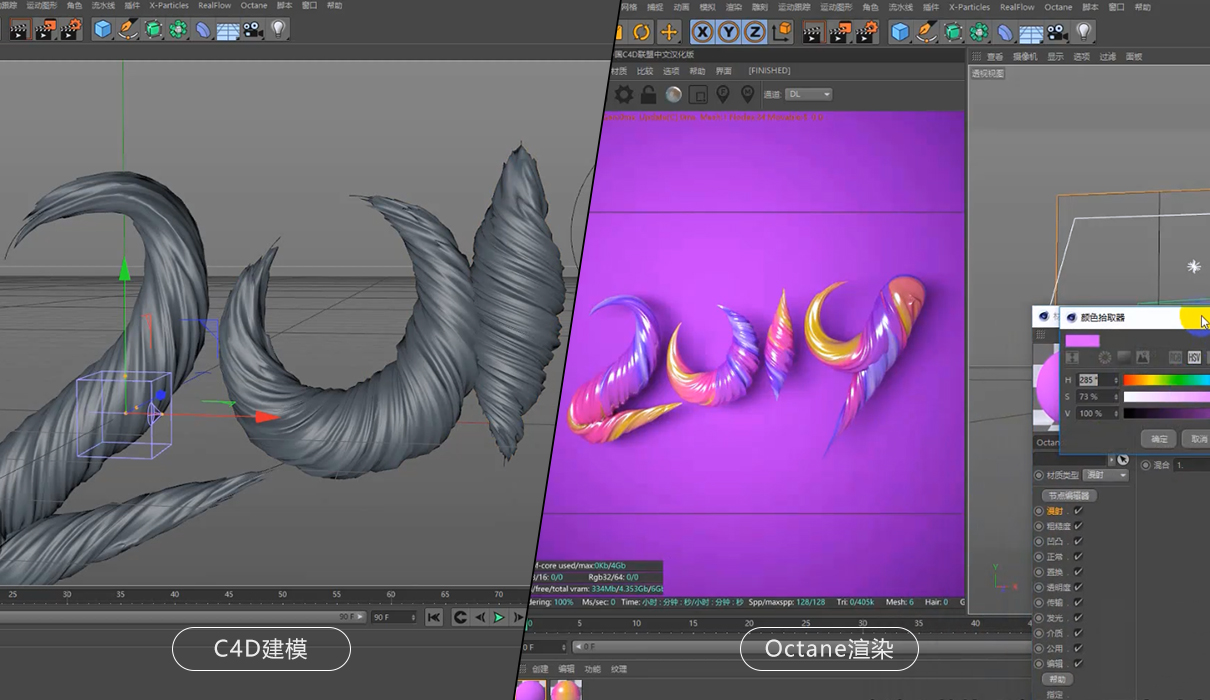
Task: Click the rainbow Hue slider
Action: point(1166,380)
